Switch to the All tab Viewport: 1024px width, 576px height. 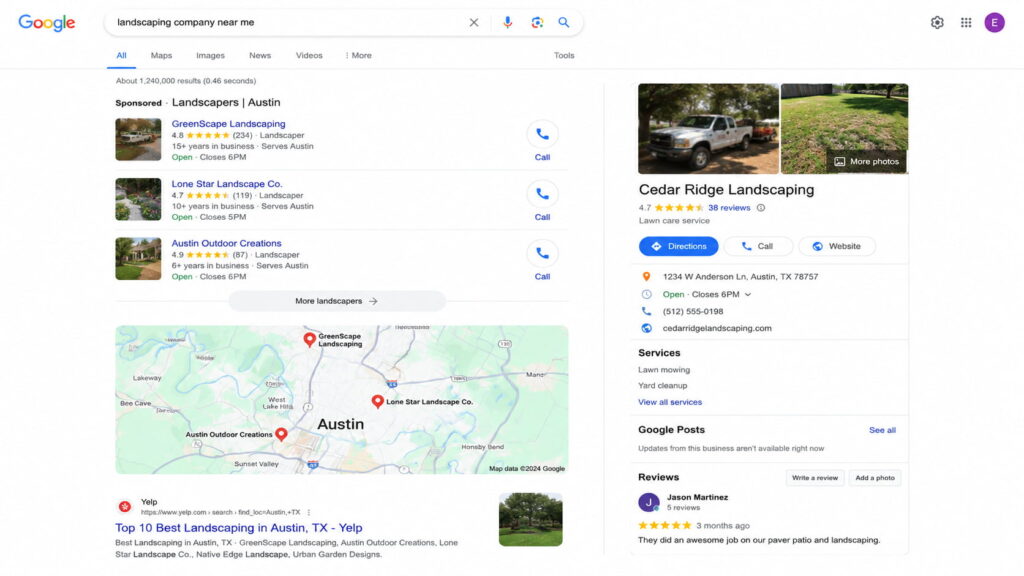pyautogui.click(x=121, y=56)
